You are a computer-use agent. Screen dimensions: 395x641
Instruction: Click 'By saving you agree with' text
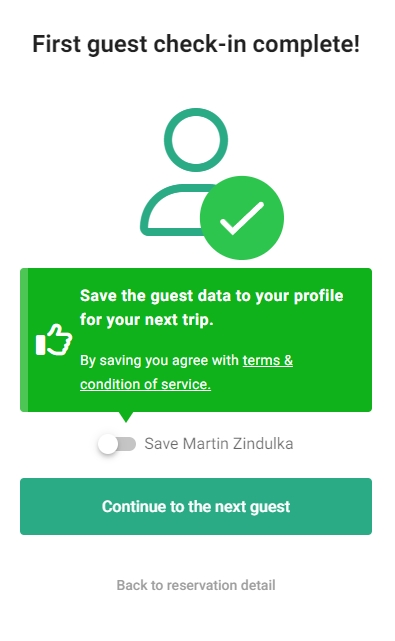(x=159, y=361)
